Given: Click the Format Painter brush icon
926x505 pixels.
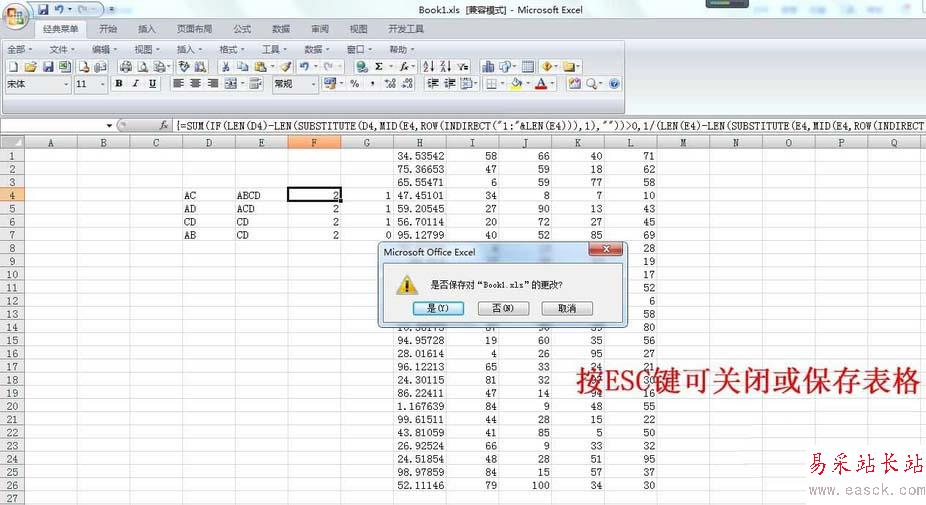Looking at the screenshot, I should pyautogui.click(x=285, y=67).
